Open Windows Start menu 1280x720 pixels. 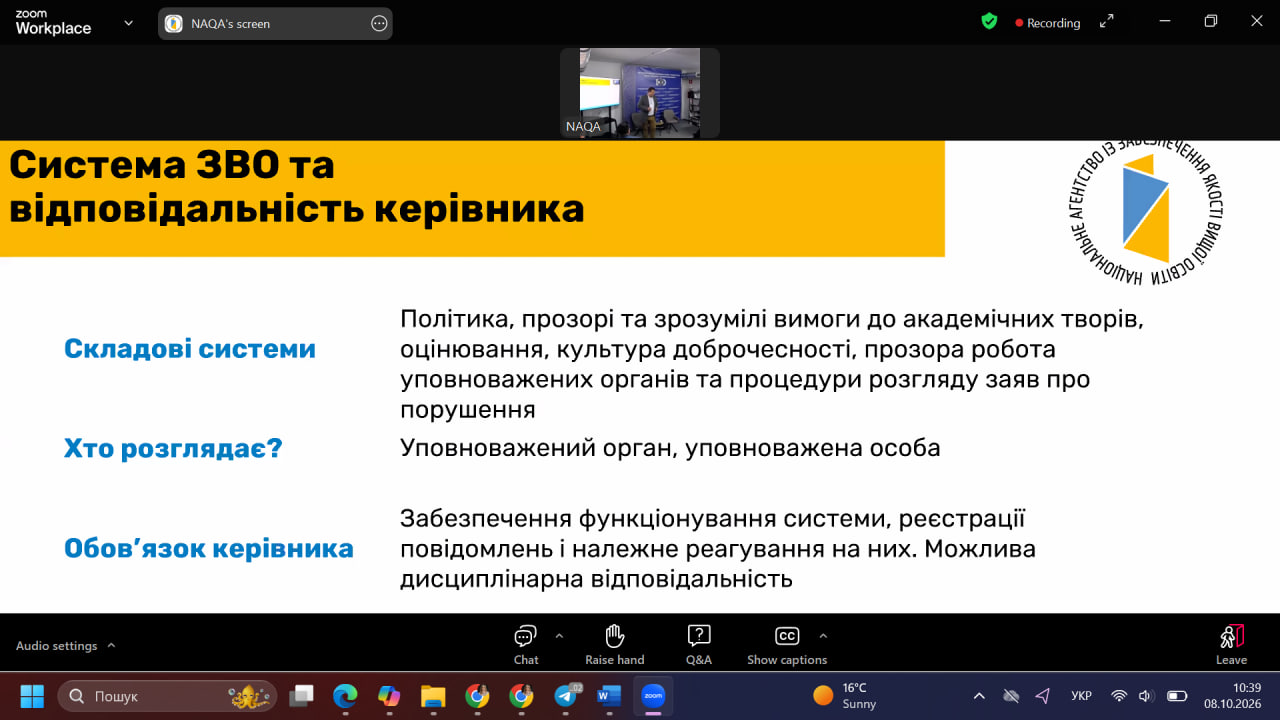click(x=32, y=696)
